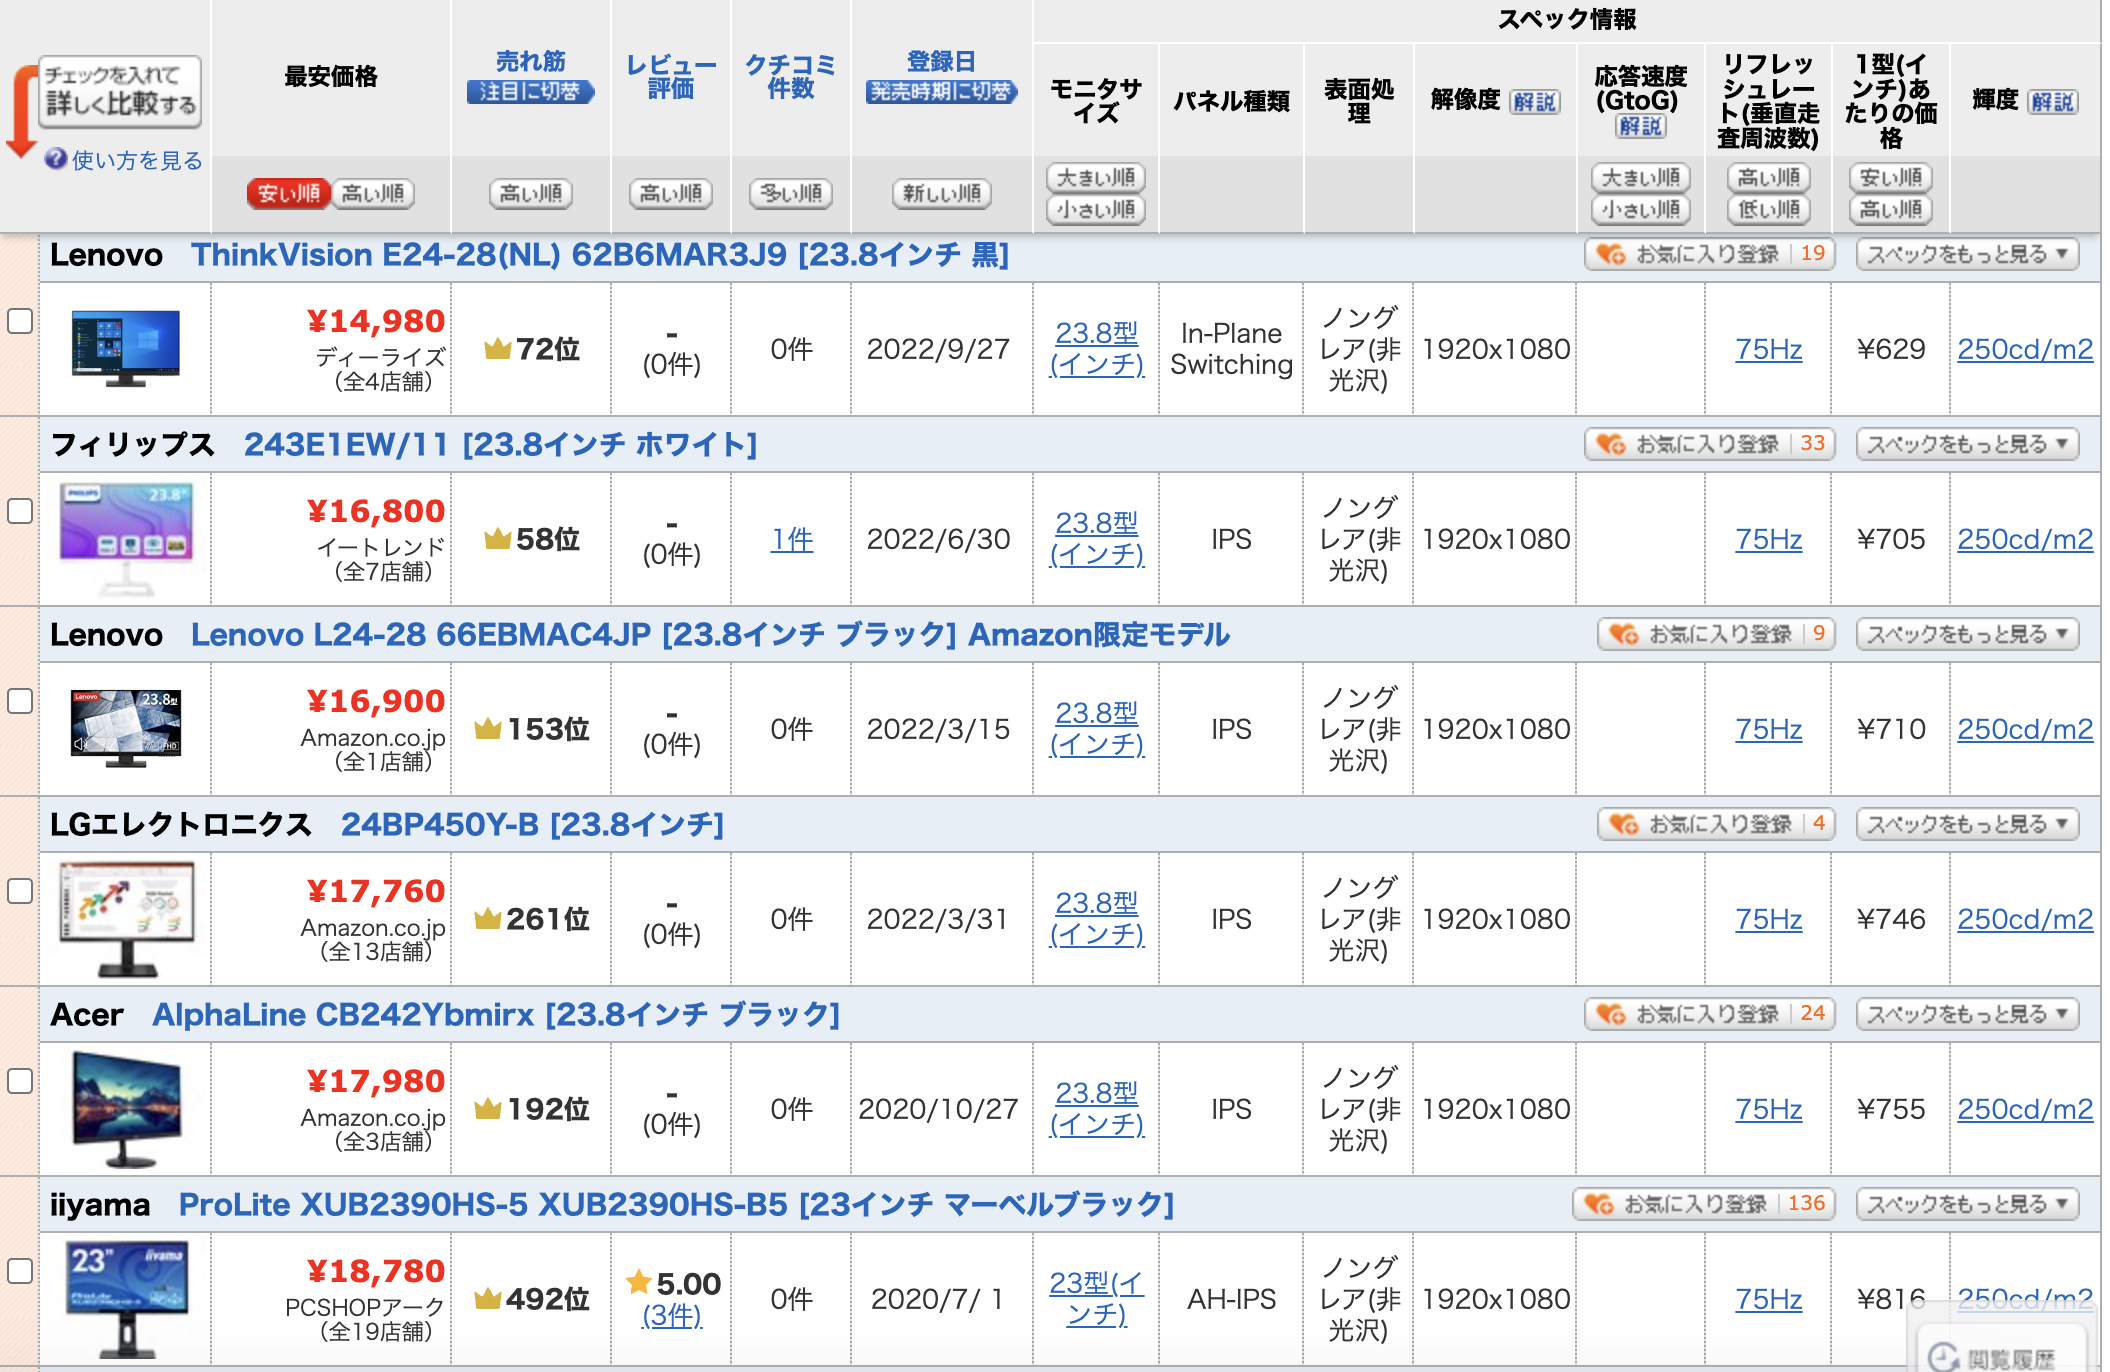Click the ¥16,900 price for Lenovo L24-28
Viewport: 2110px width, 1372px height.
click(376, 702)
